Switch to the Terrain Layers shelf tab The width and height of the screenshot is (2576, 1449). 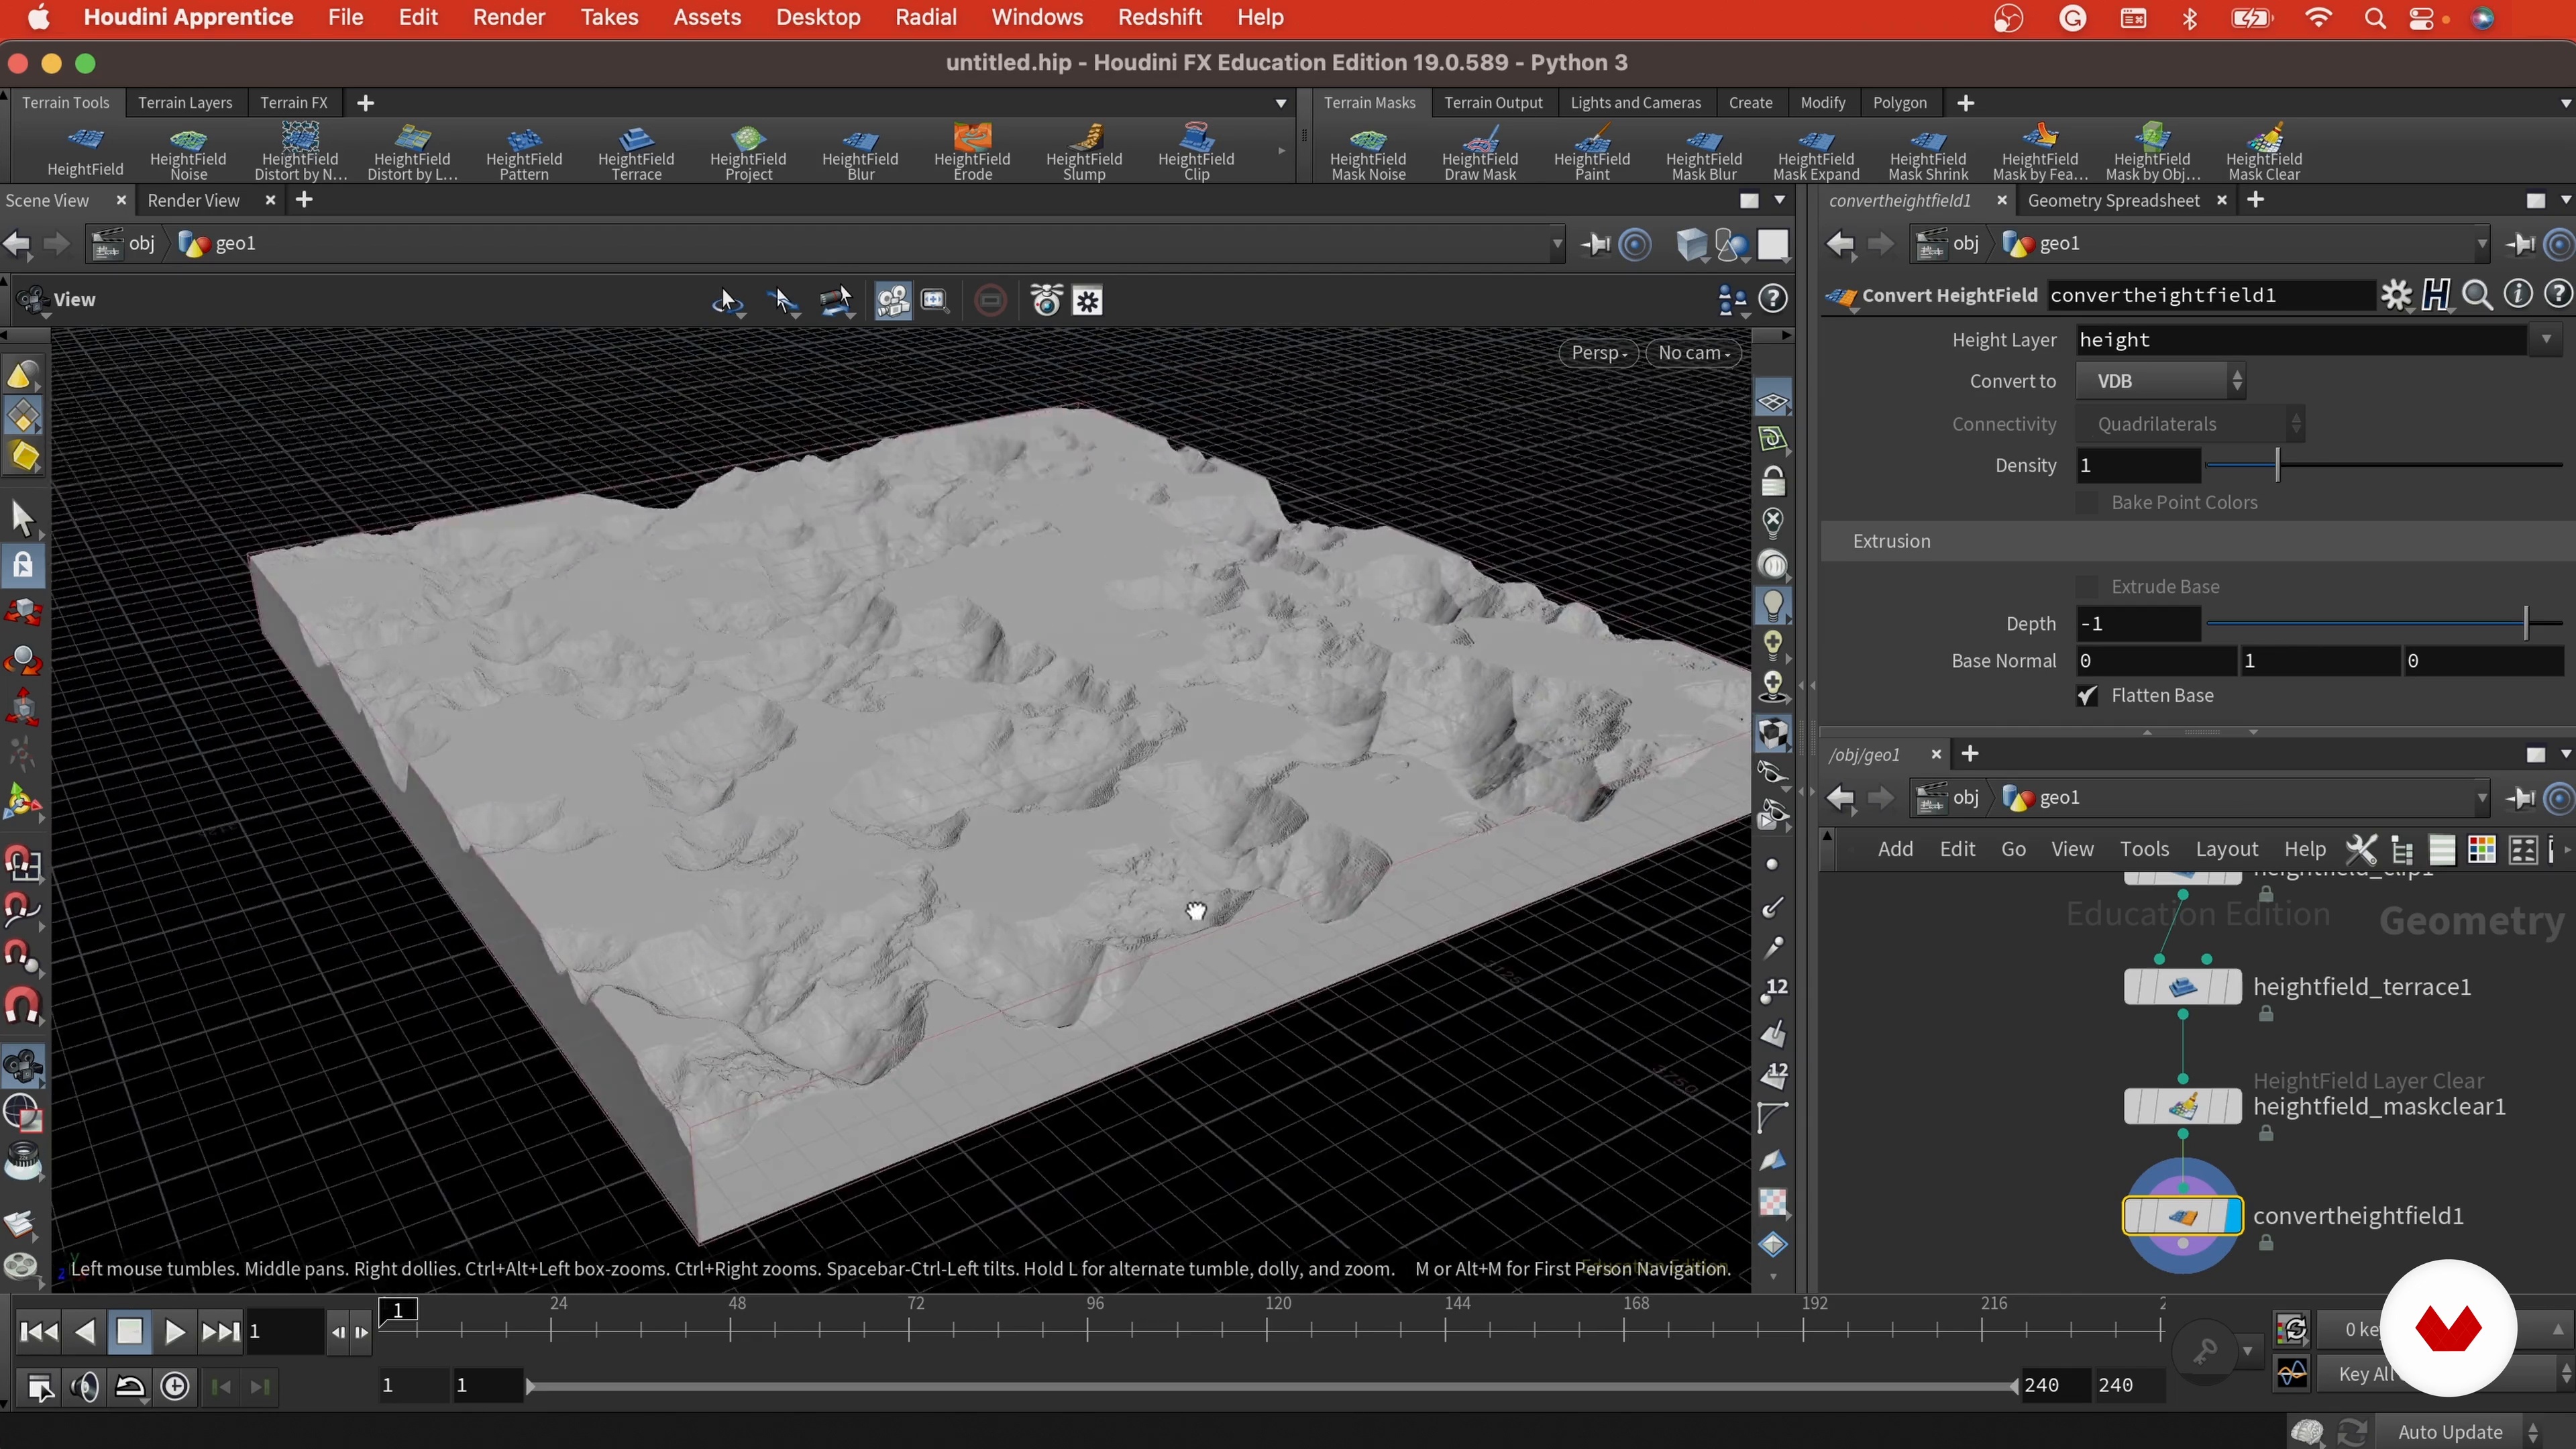coord(185,102)
